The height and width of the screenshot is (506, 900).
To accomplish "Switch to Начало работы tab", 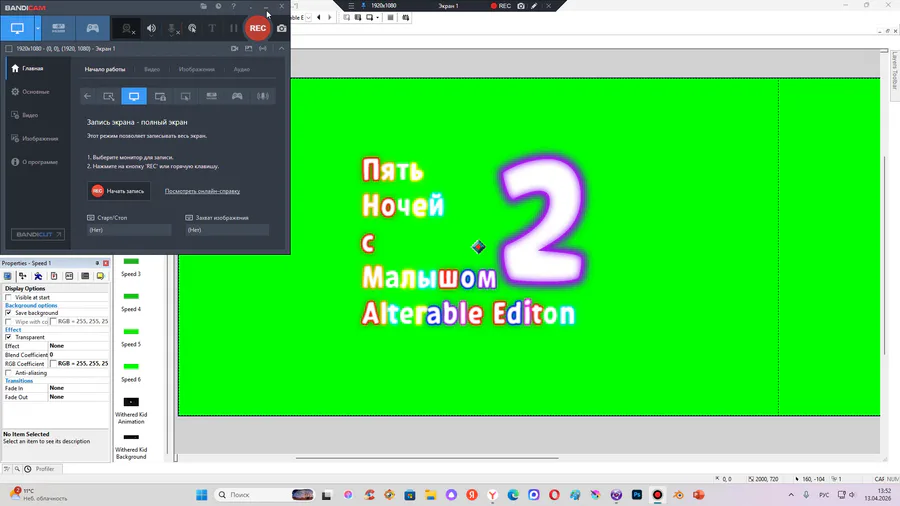I will [105, 69].
